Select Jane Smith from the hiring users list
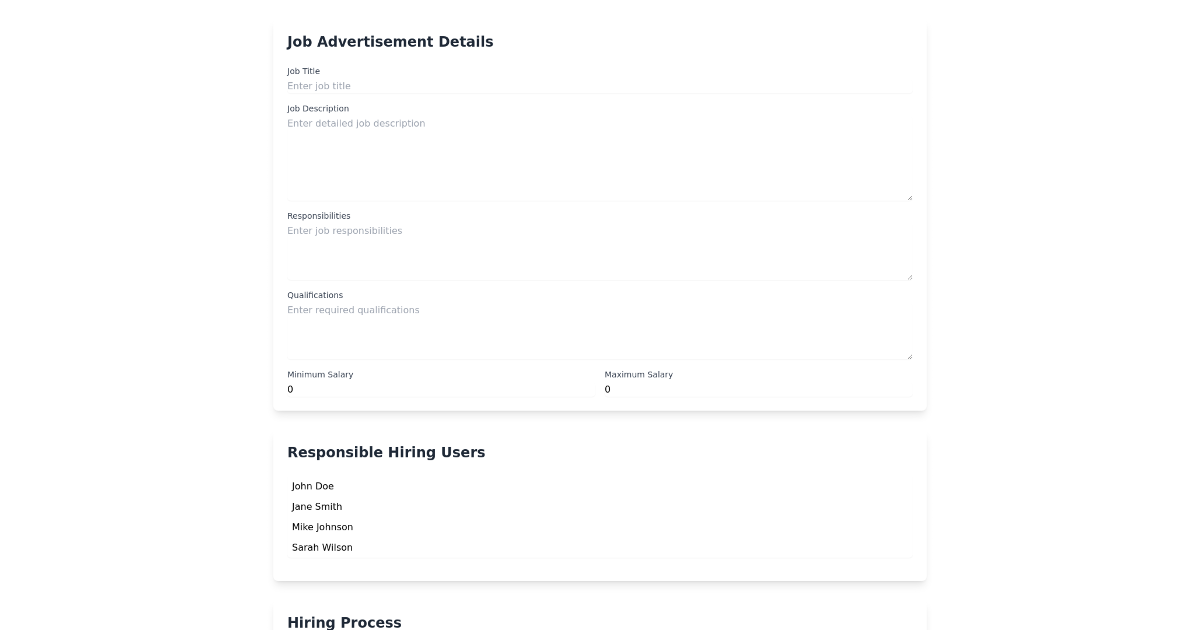The image size is (1200, 630). [x=316, y=507]
